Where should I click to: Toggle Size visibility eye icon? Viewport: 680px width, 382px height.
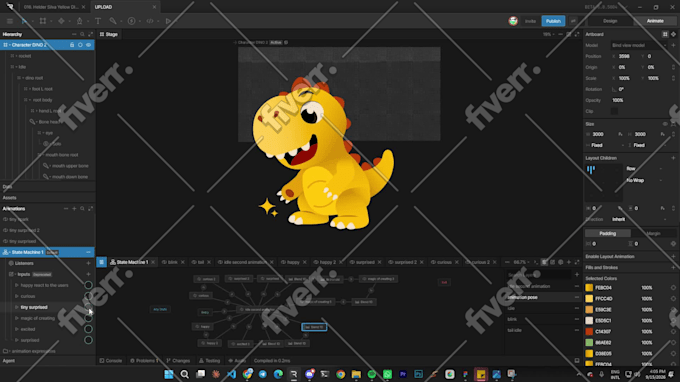pyautogui.click(x=665, y=124)
